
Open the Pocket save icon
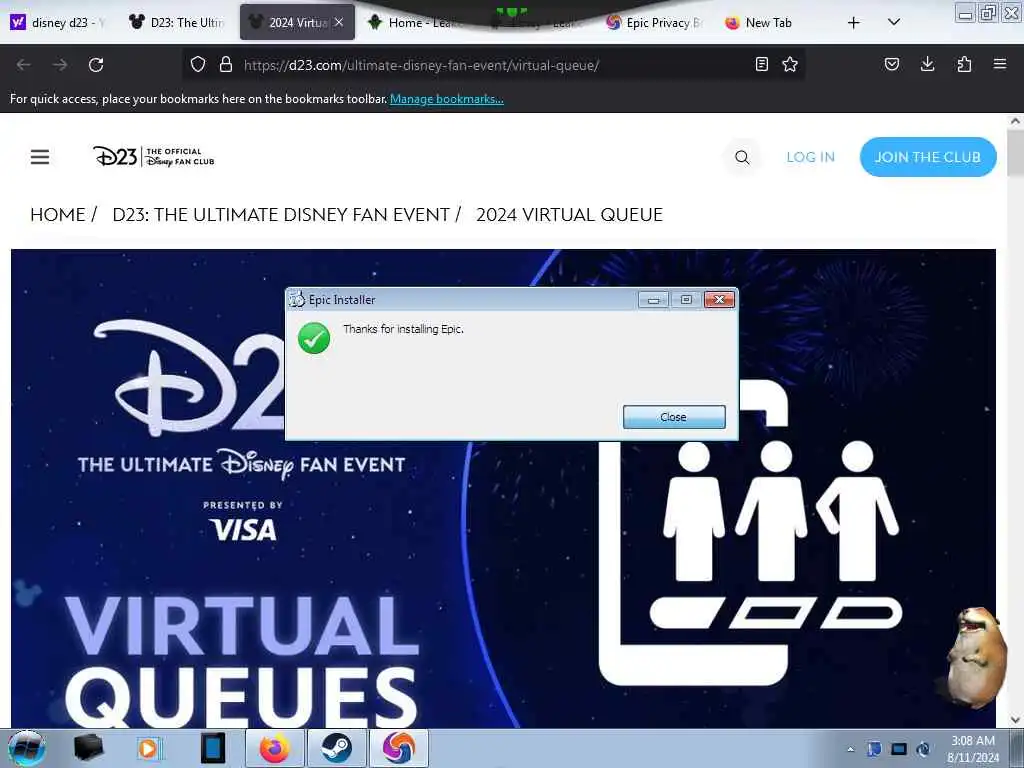click(x=891, y=64)
